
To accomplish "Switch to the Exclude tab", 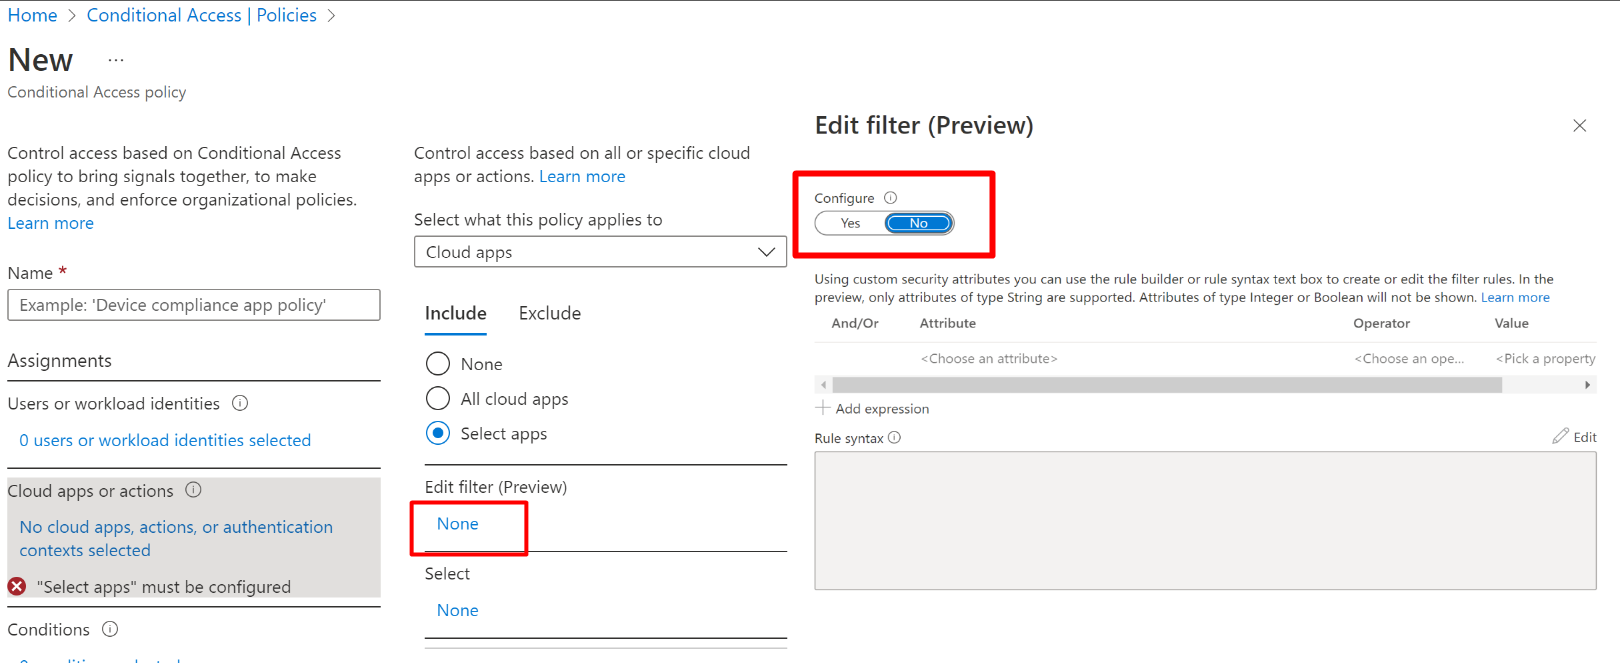I will (x=549, y=314).
